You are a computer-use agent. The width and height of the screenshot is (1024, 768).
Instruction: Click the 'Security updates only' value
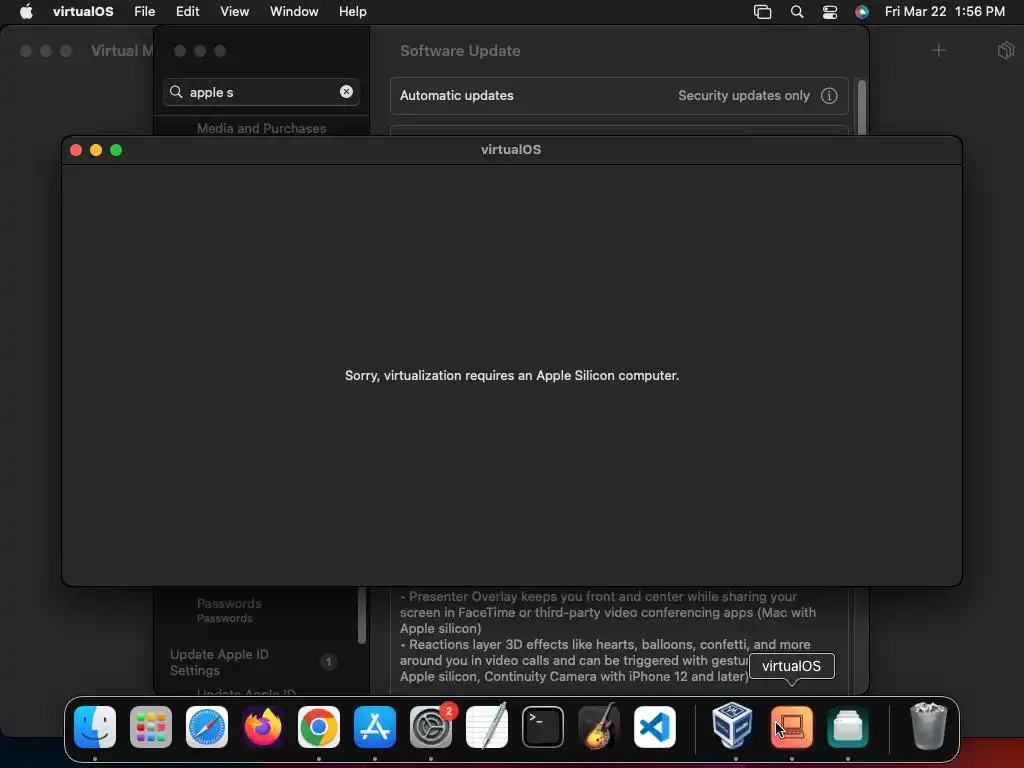[744, 95]
